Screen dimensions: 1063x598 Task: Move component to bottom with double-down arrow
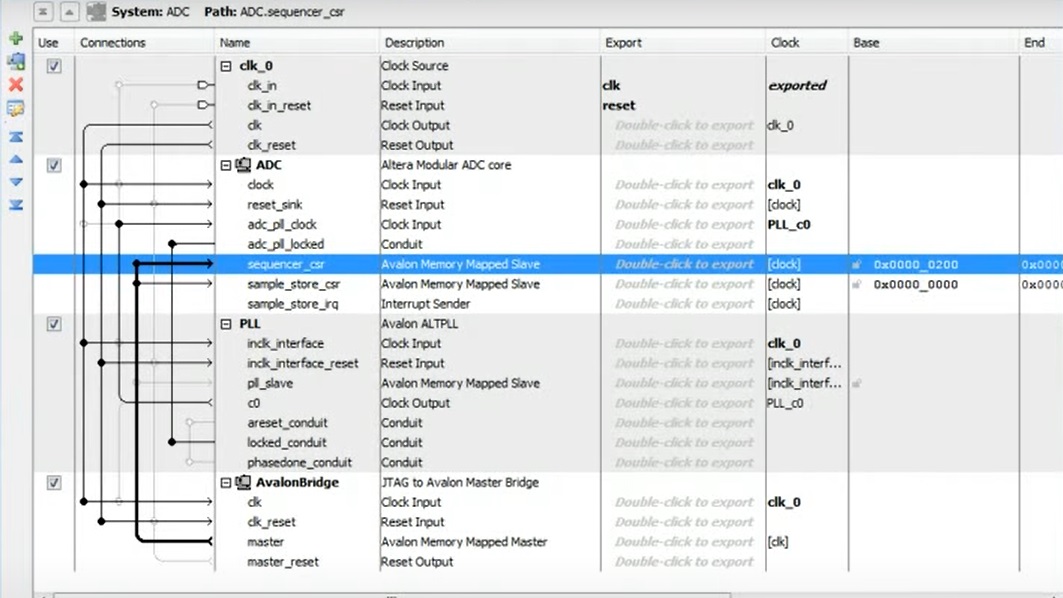point(15,205)
